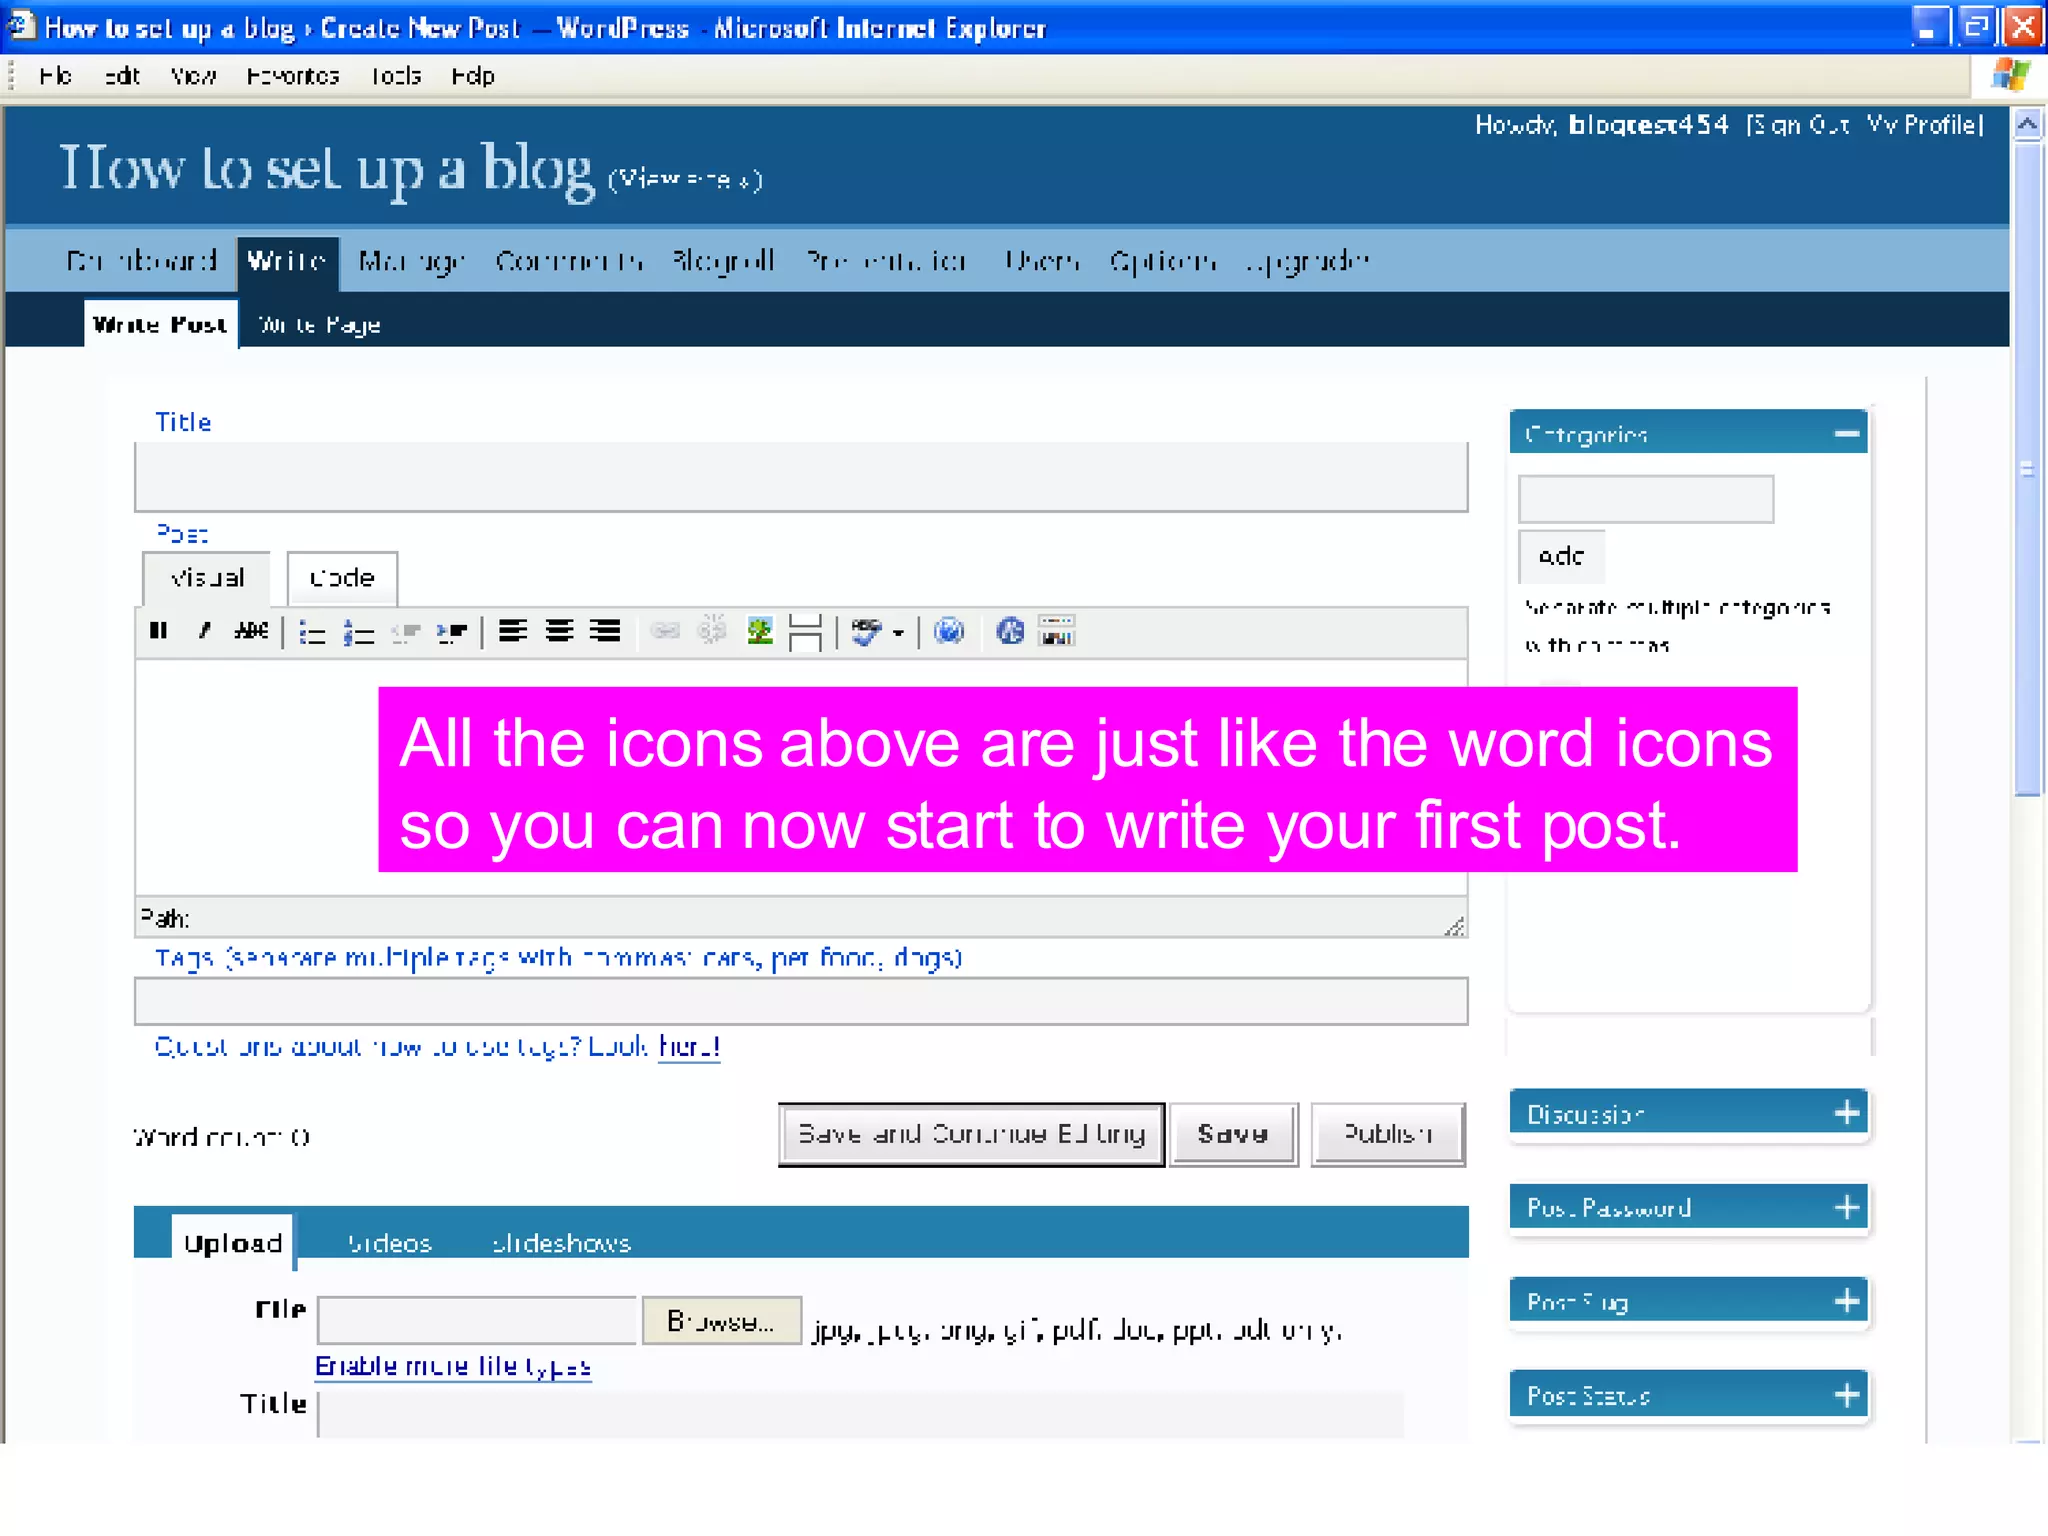Open the Help menu
This screenshot has width=2048, height=1536.
[473, 76]
